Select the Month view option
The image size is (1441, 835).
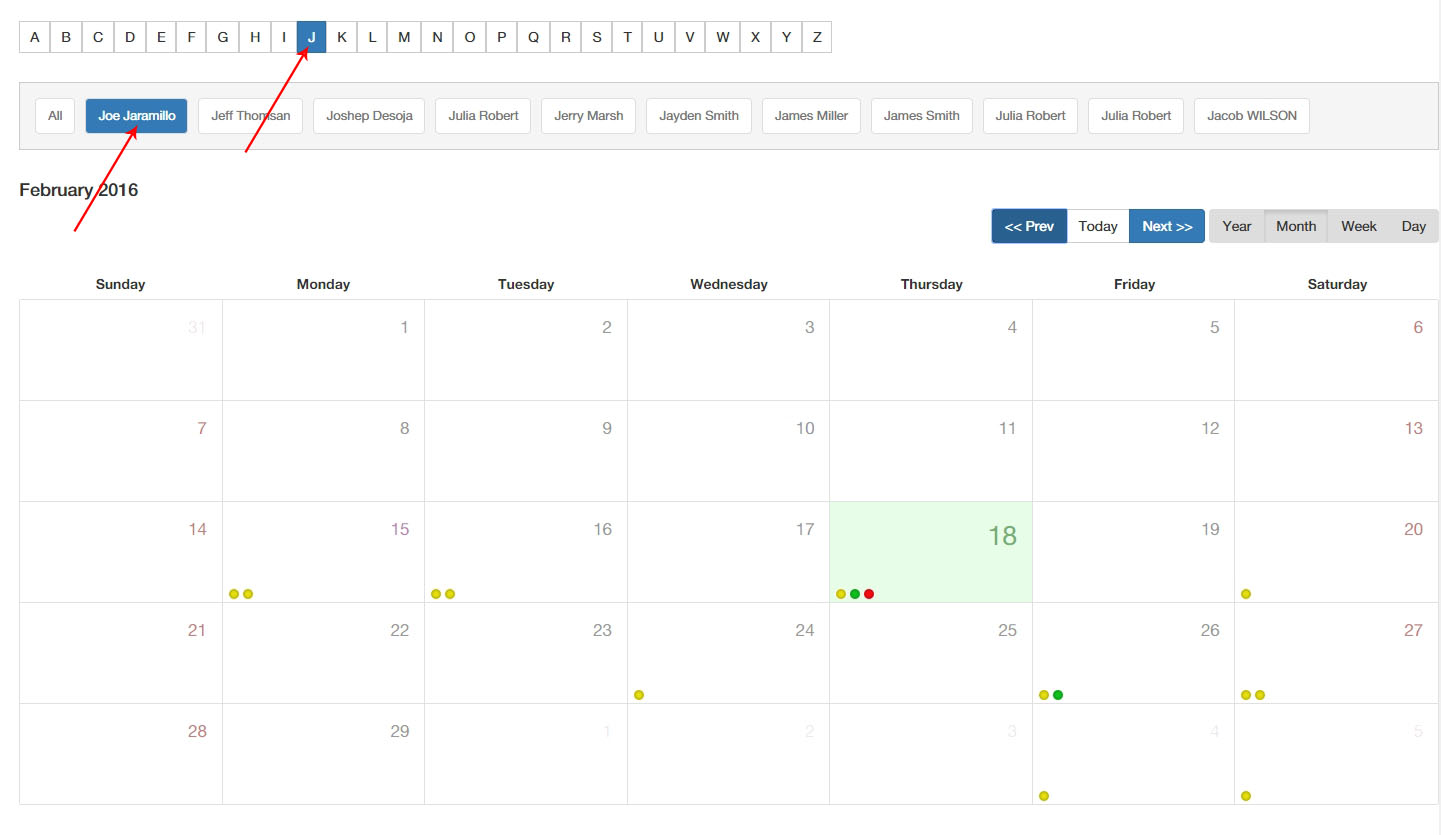pyautogui.click(x=1296, y=226)
